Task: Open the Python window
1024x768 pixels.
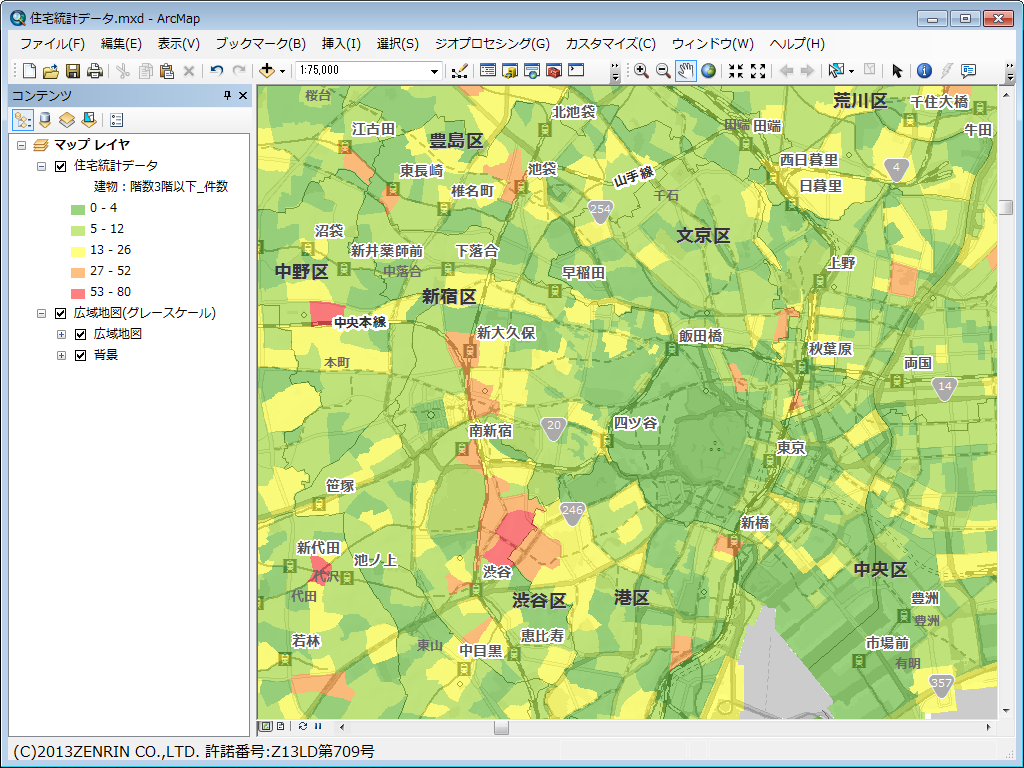Action: [576, 71]
